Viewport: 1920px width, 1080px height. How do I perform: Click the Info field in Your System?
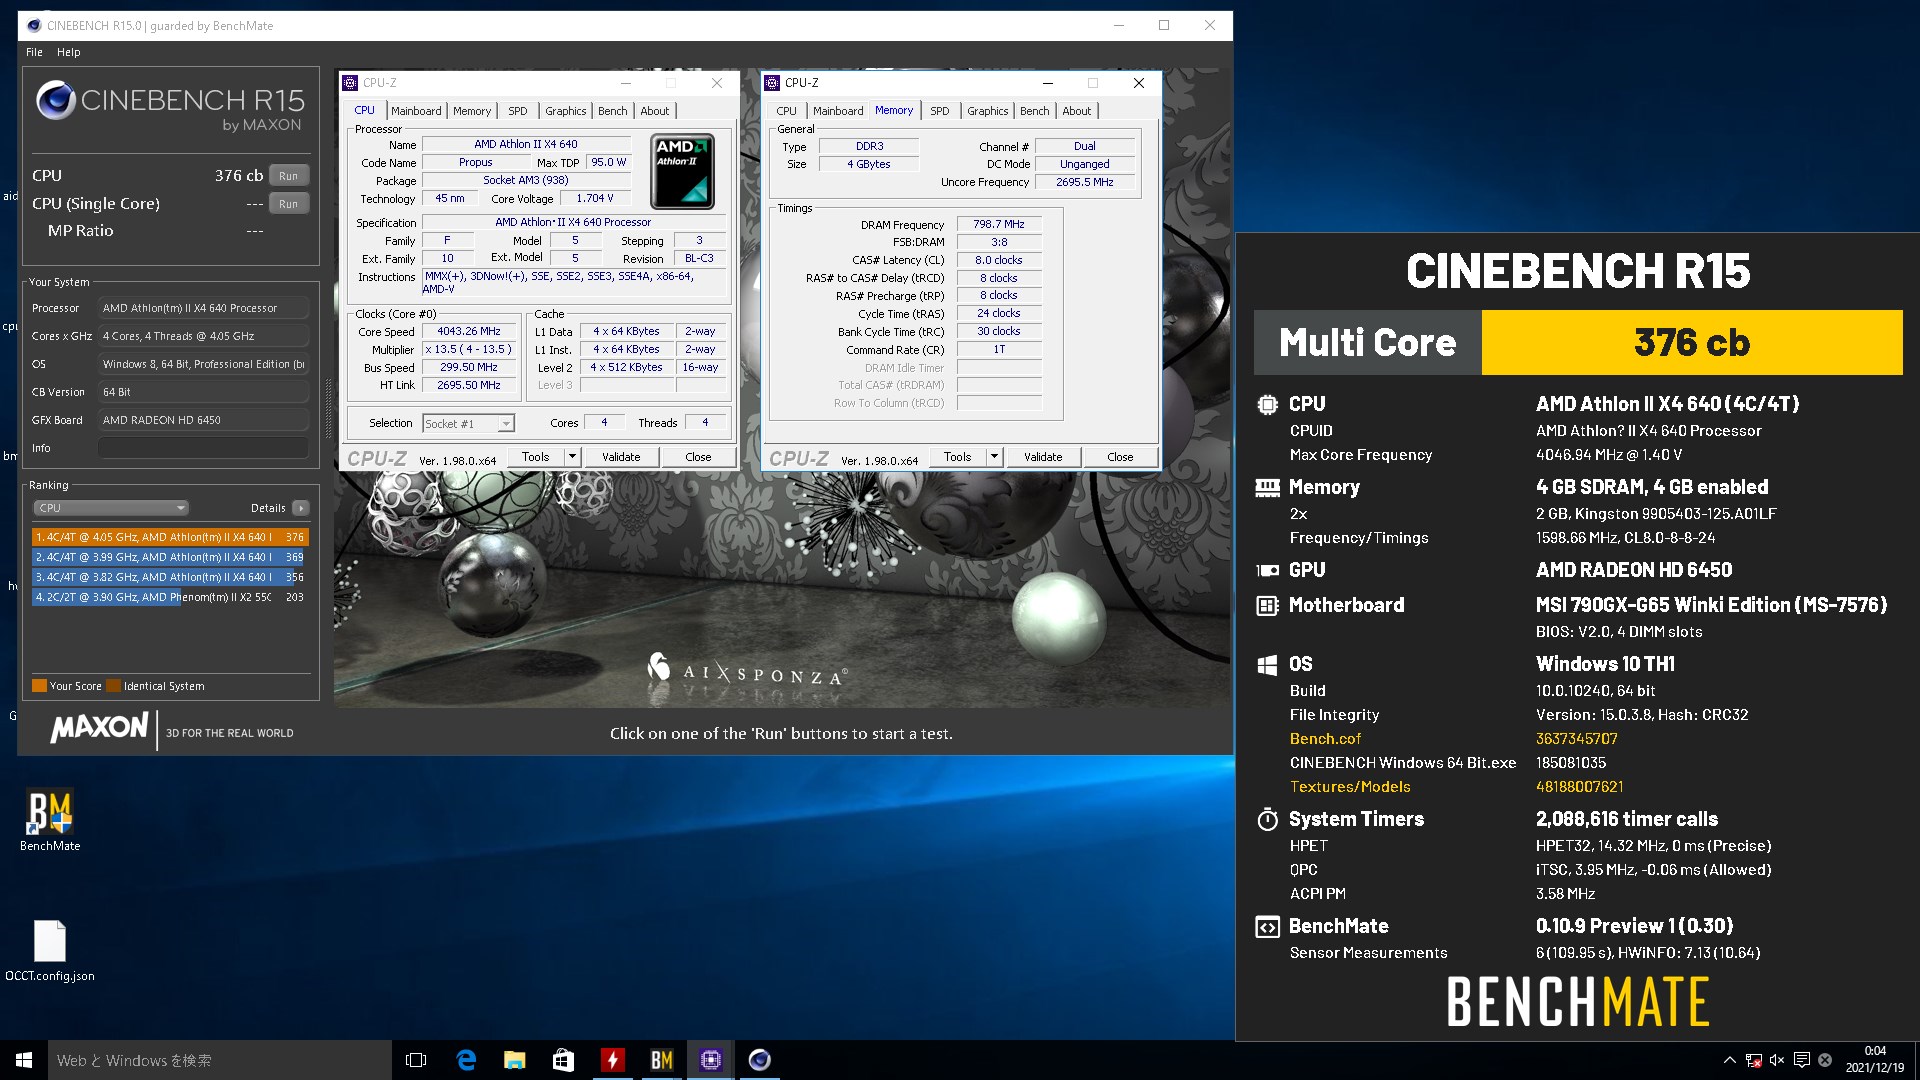203,448
